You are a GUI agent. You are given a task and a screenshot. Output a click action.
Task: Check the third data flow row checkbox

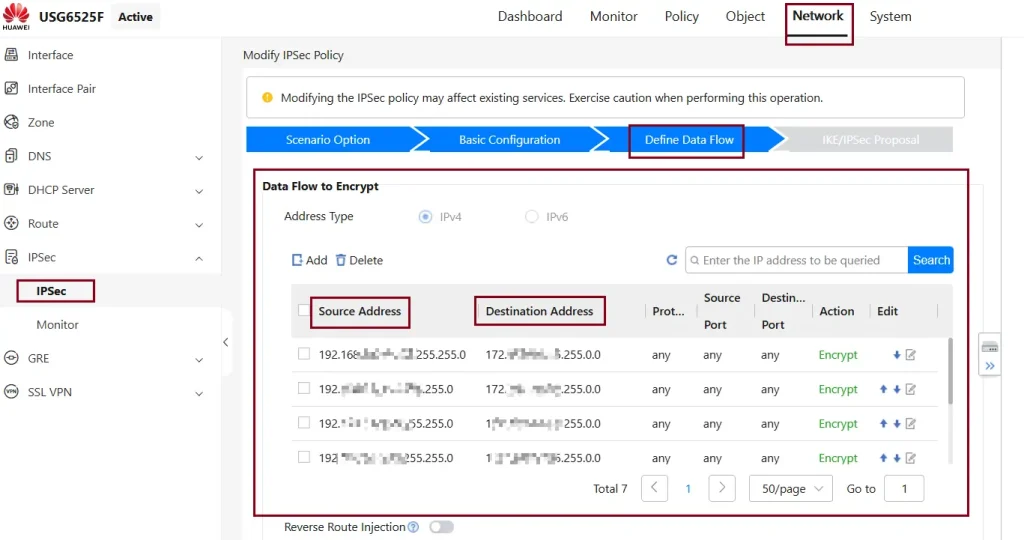(x=304, y=422)
